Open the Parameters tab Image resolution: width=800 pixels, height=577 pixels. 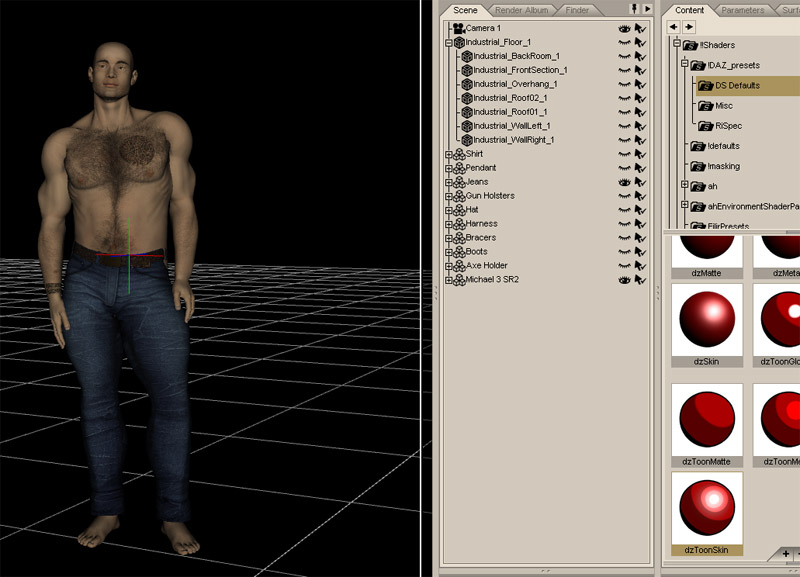742,10
